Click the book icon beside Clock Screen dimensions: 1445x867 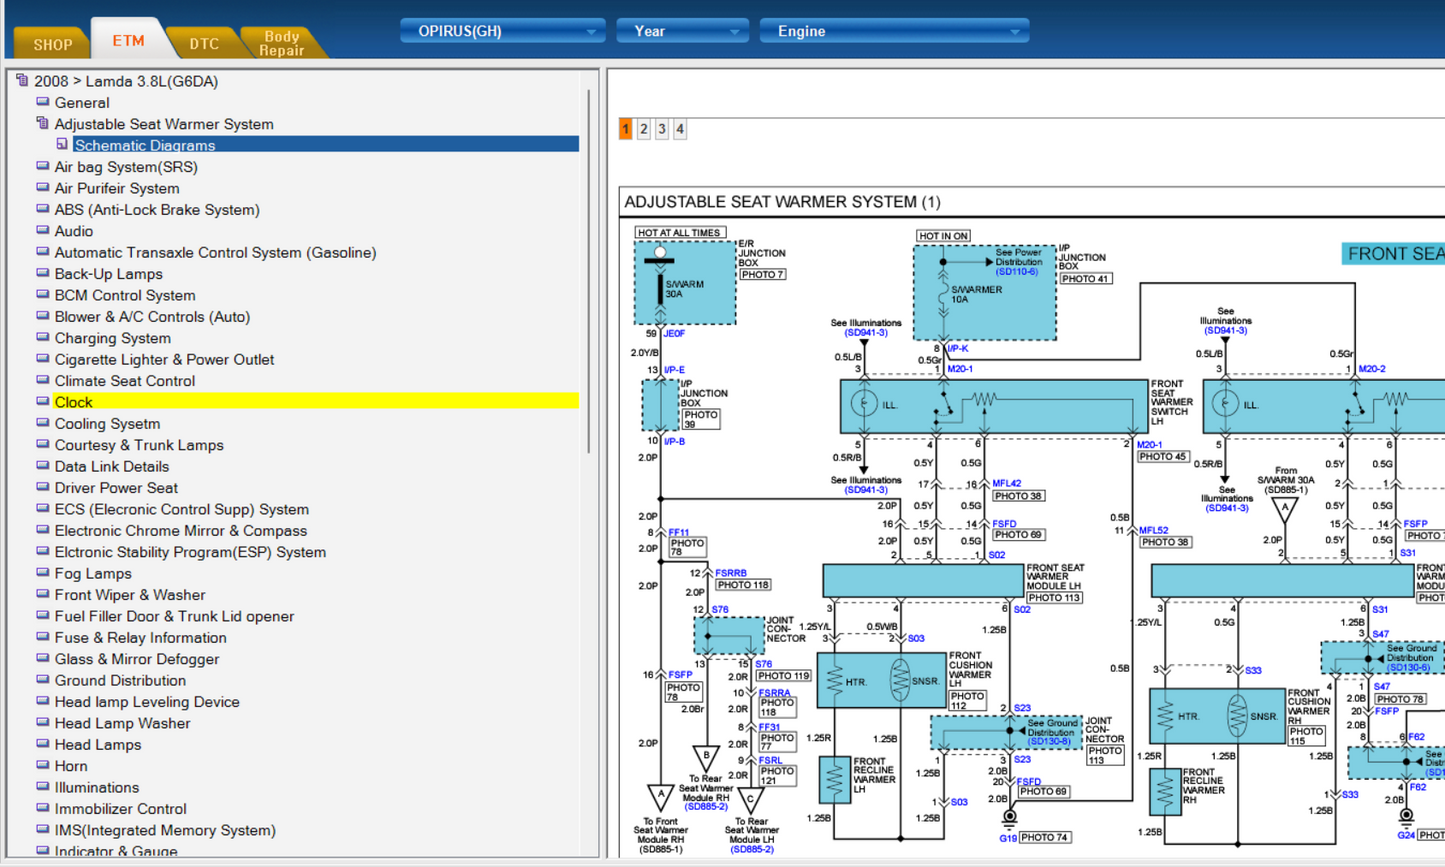(42, 401)
